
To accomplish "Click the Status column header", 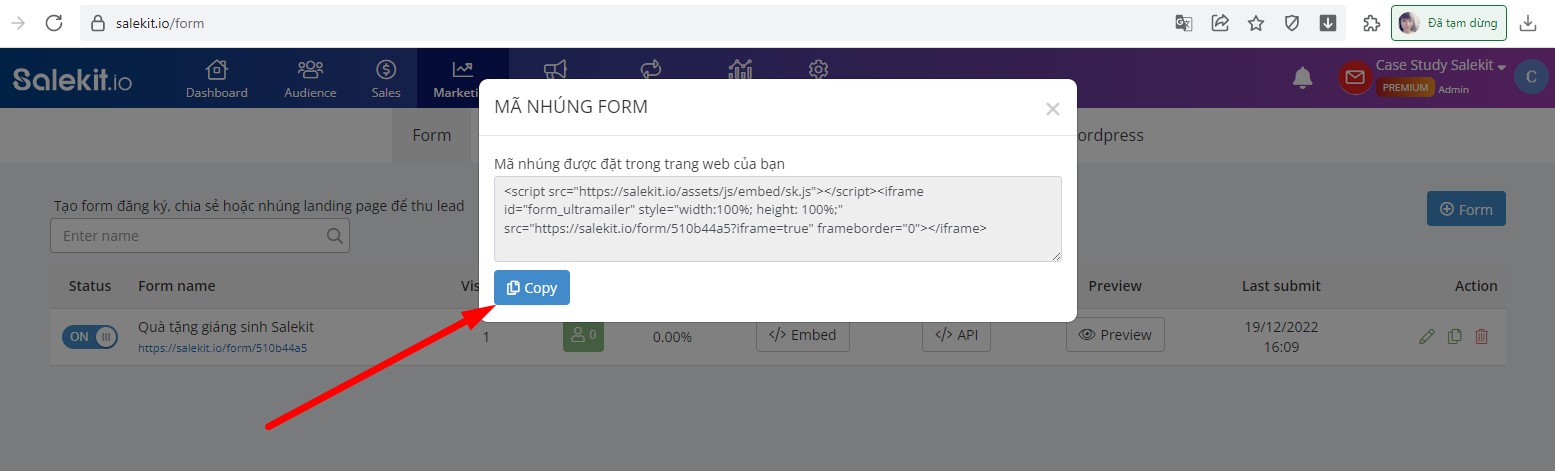I will (x=90, y=286).
